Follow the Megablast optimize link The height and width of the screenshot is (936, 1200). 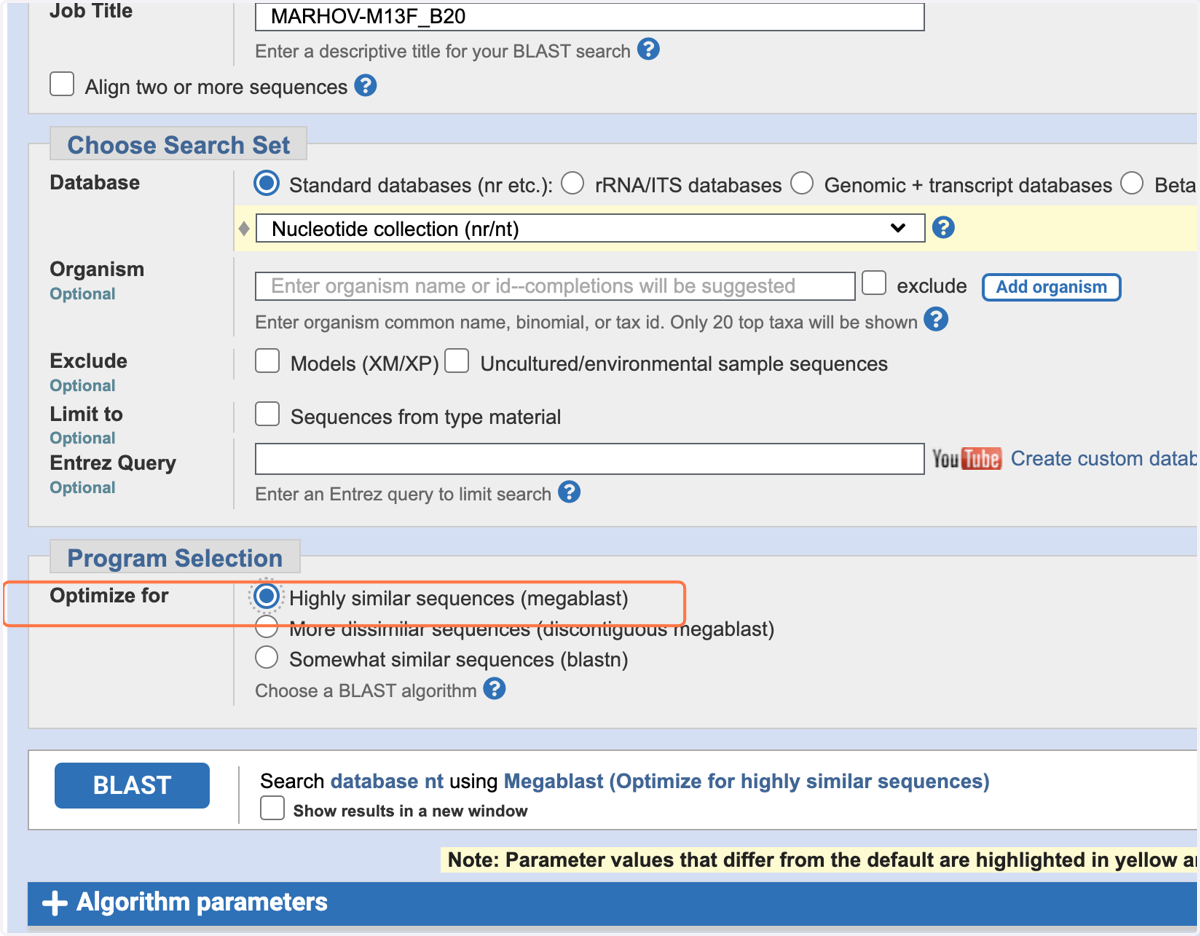pyautogui.click(x=746, y=781)
